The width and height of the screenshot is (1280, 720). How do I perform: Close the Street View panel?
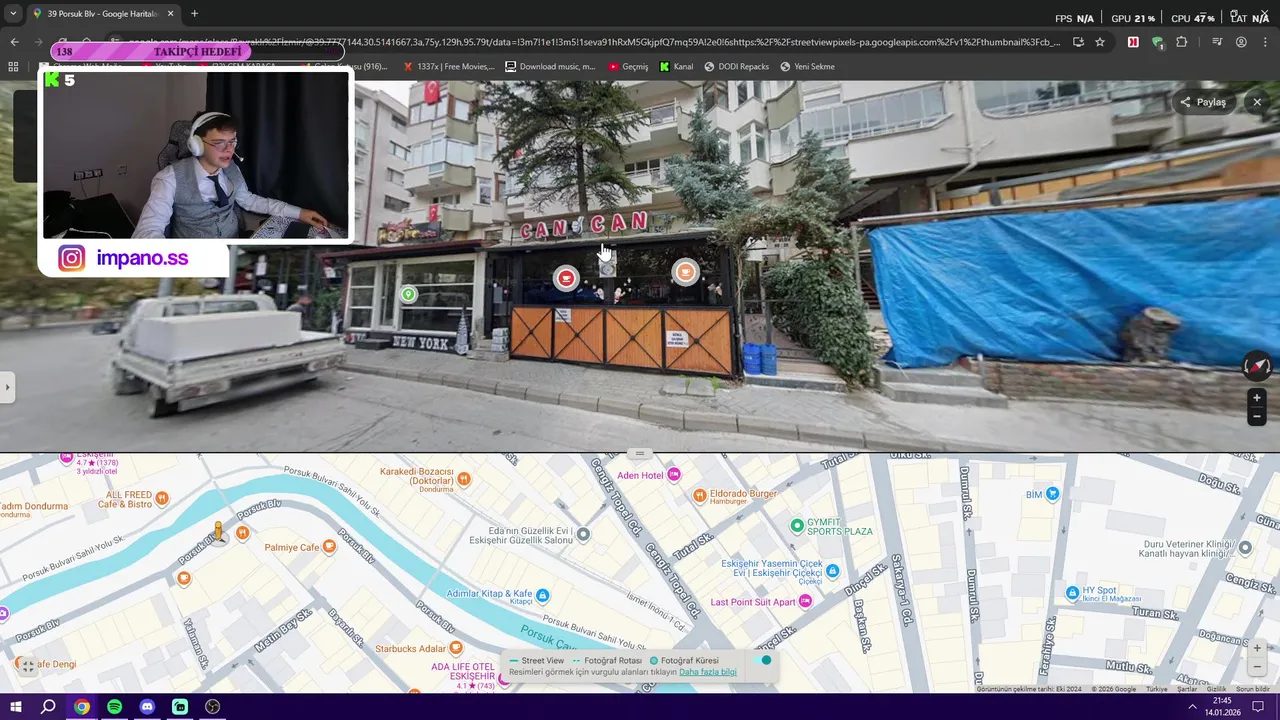(1257, 102)
